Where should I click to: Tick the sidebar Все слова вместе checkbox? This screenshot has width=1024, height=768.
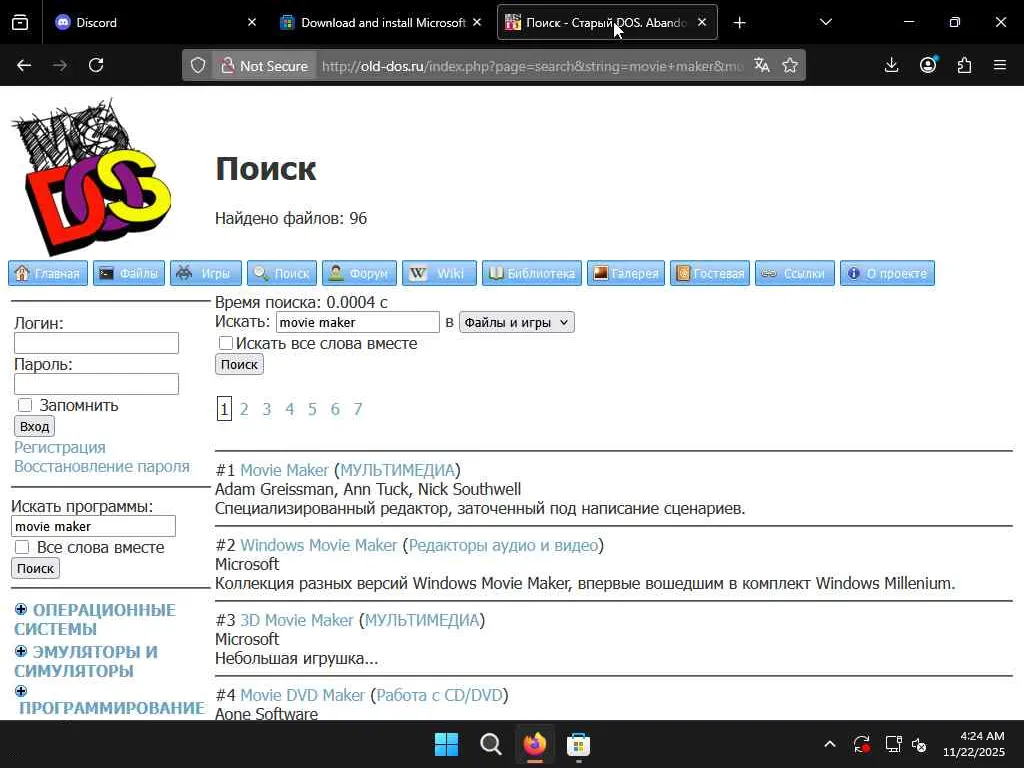point(22,547)
